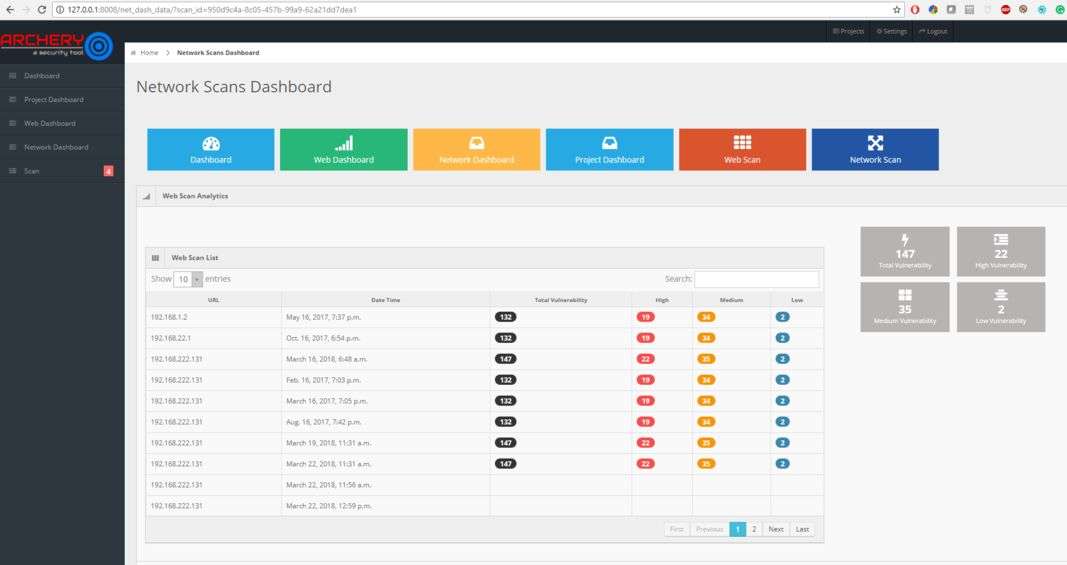1067x565 pixels.
Task: Launch the dark blue Network Scan tile
Action: pyautogui.click(x=875, y=150)
